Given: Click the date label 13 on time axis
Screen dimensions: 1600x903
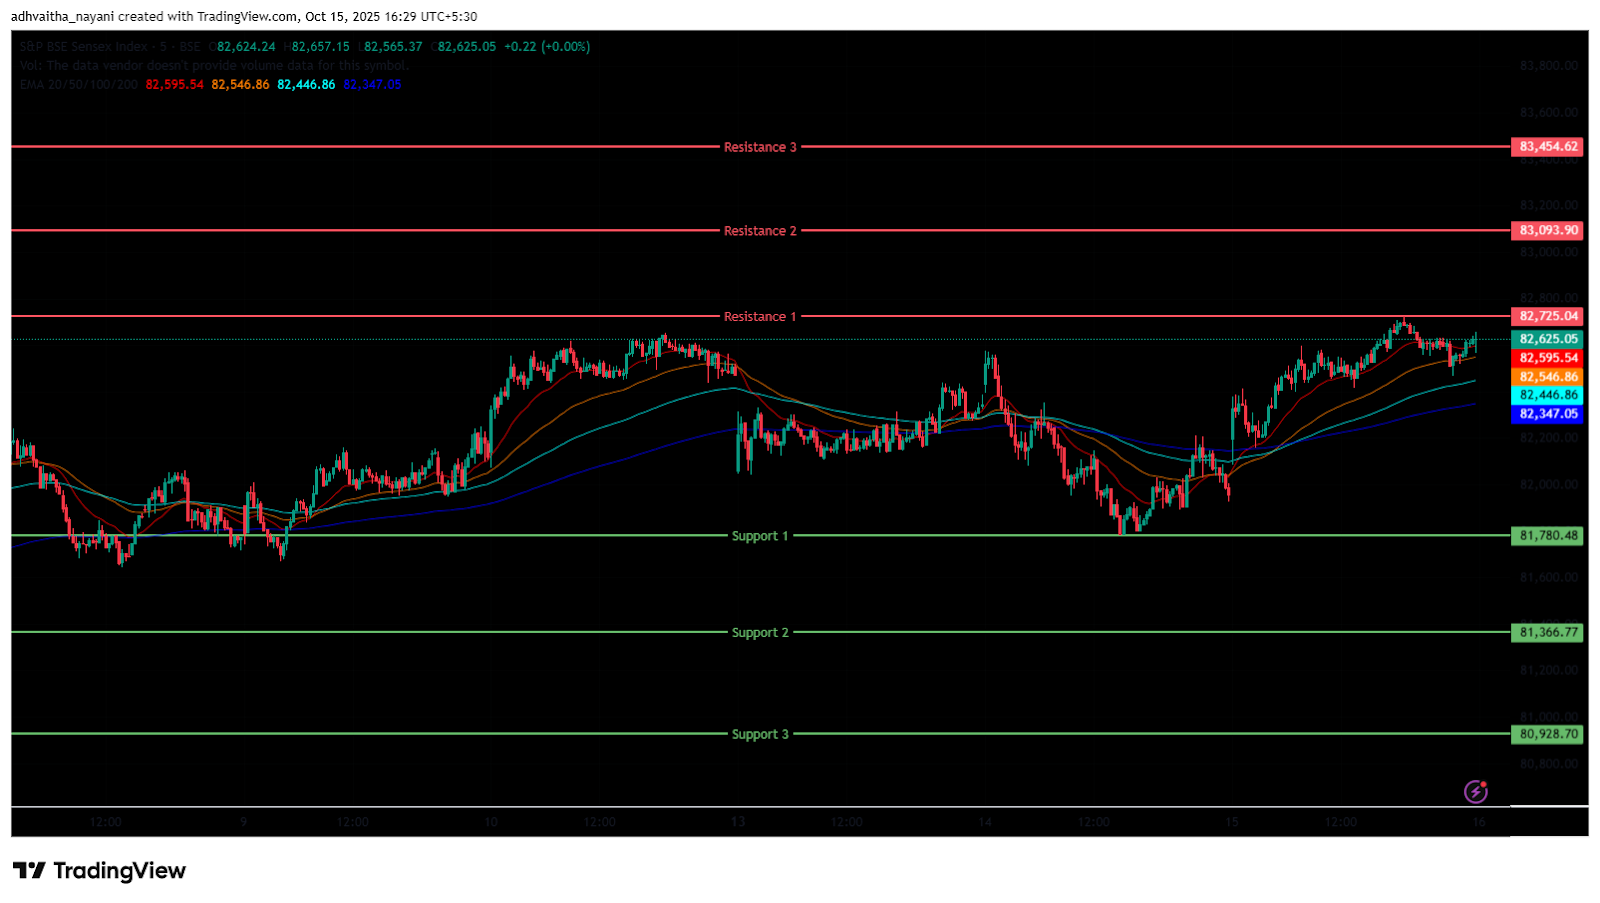Looking at the screenshot, I should point(738,822).
